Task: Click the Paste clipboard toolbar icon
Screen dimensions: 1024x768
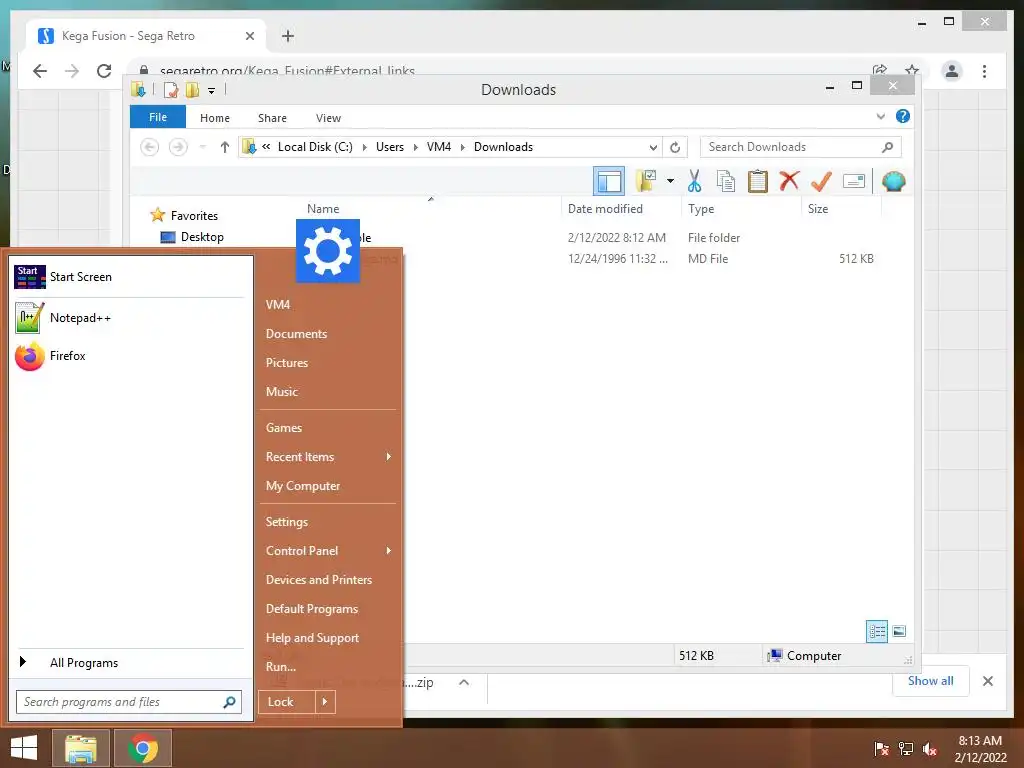Action: [758, 182]
